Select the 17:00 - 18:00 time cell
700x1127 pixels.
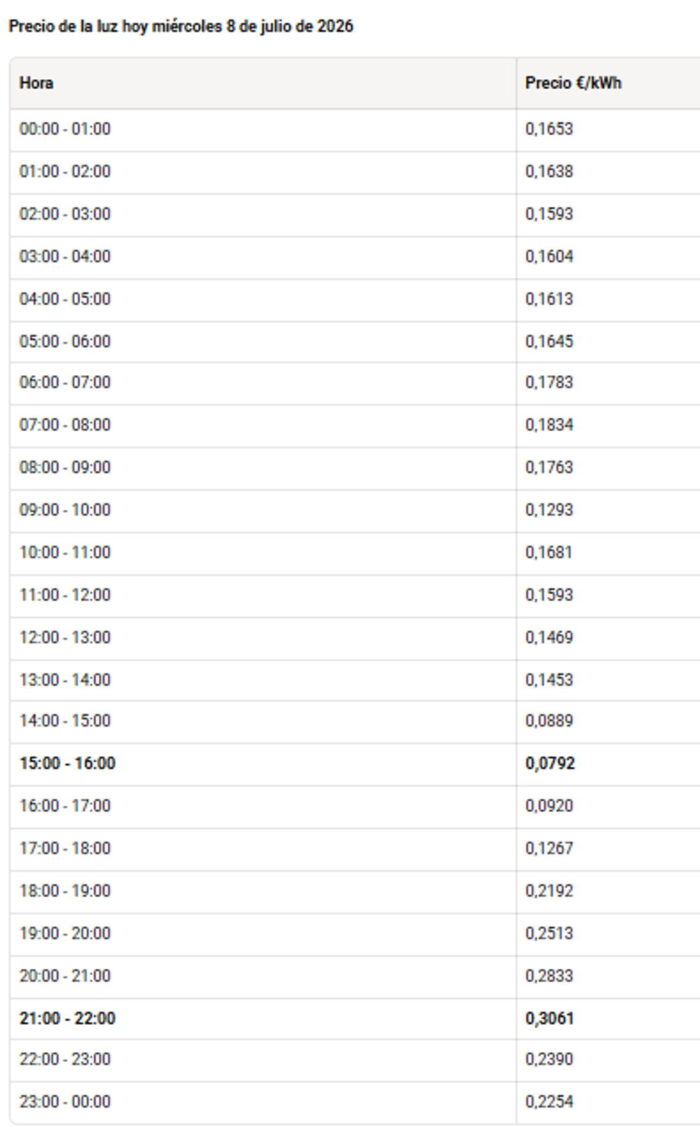[x=65, y=848]
